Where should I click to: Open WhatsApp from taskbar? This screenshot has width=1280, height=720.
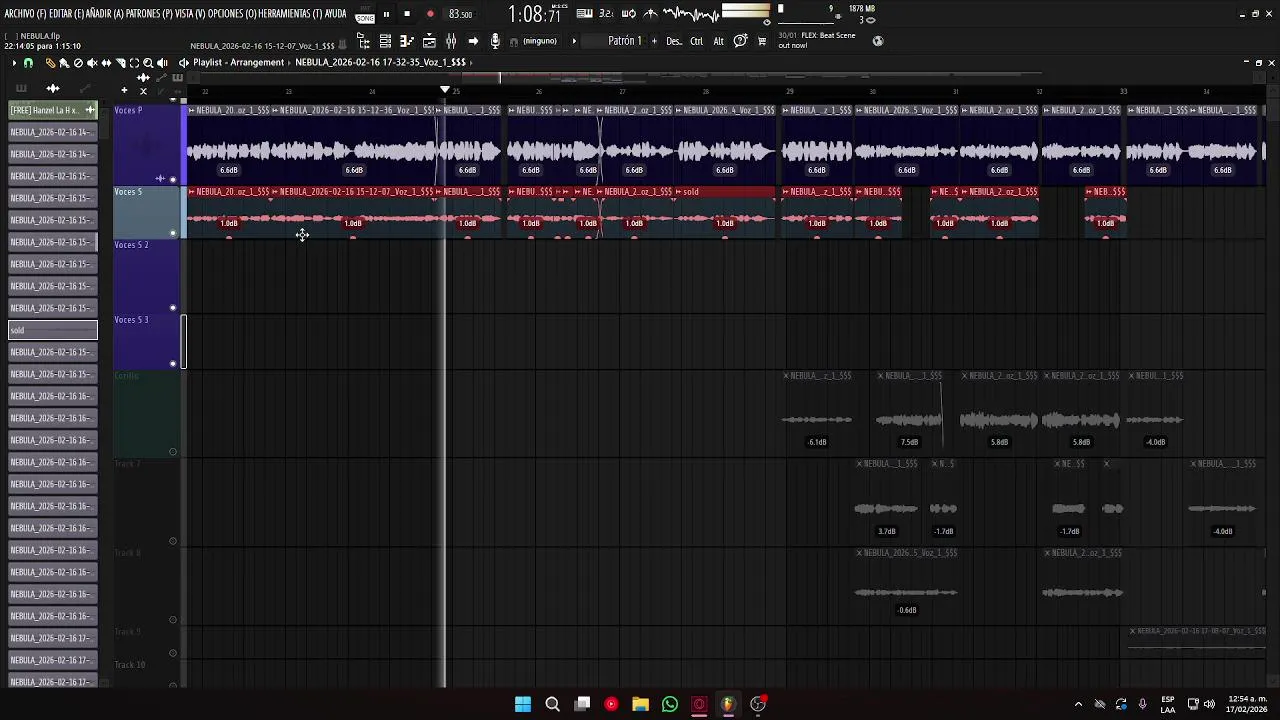click(669, 704)
